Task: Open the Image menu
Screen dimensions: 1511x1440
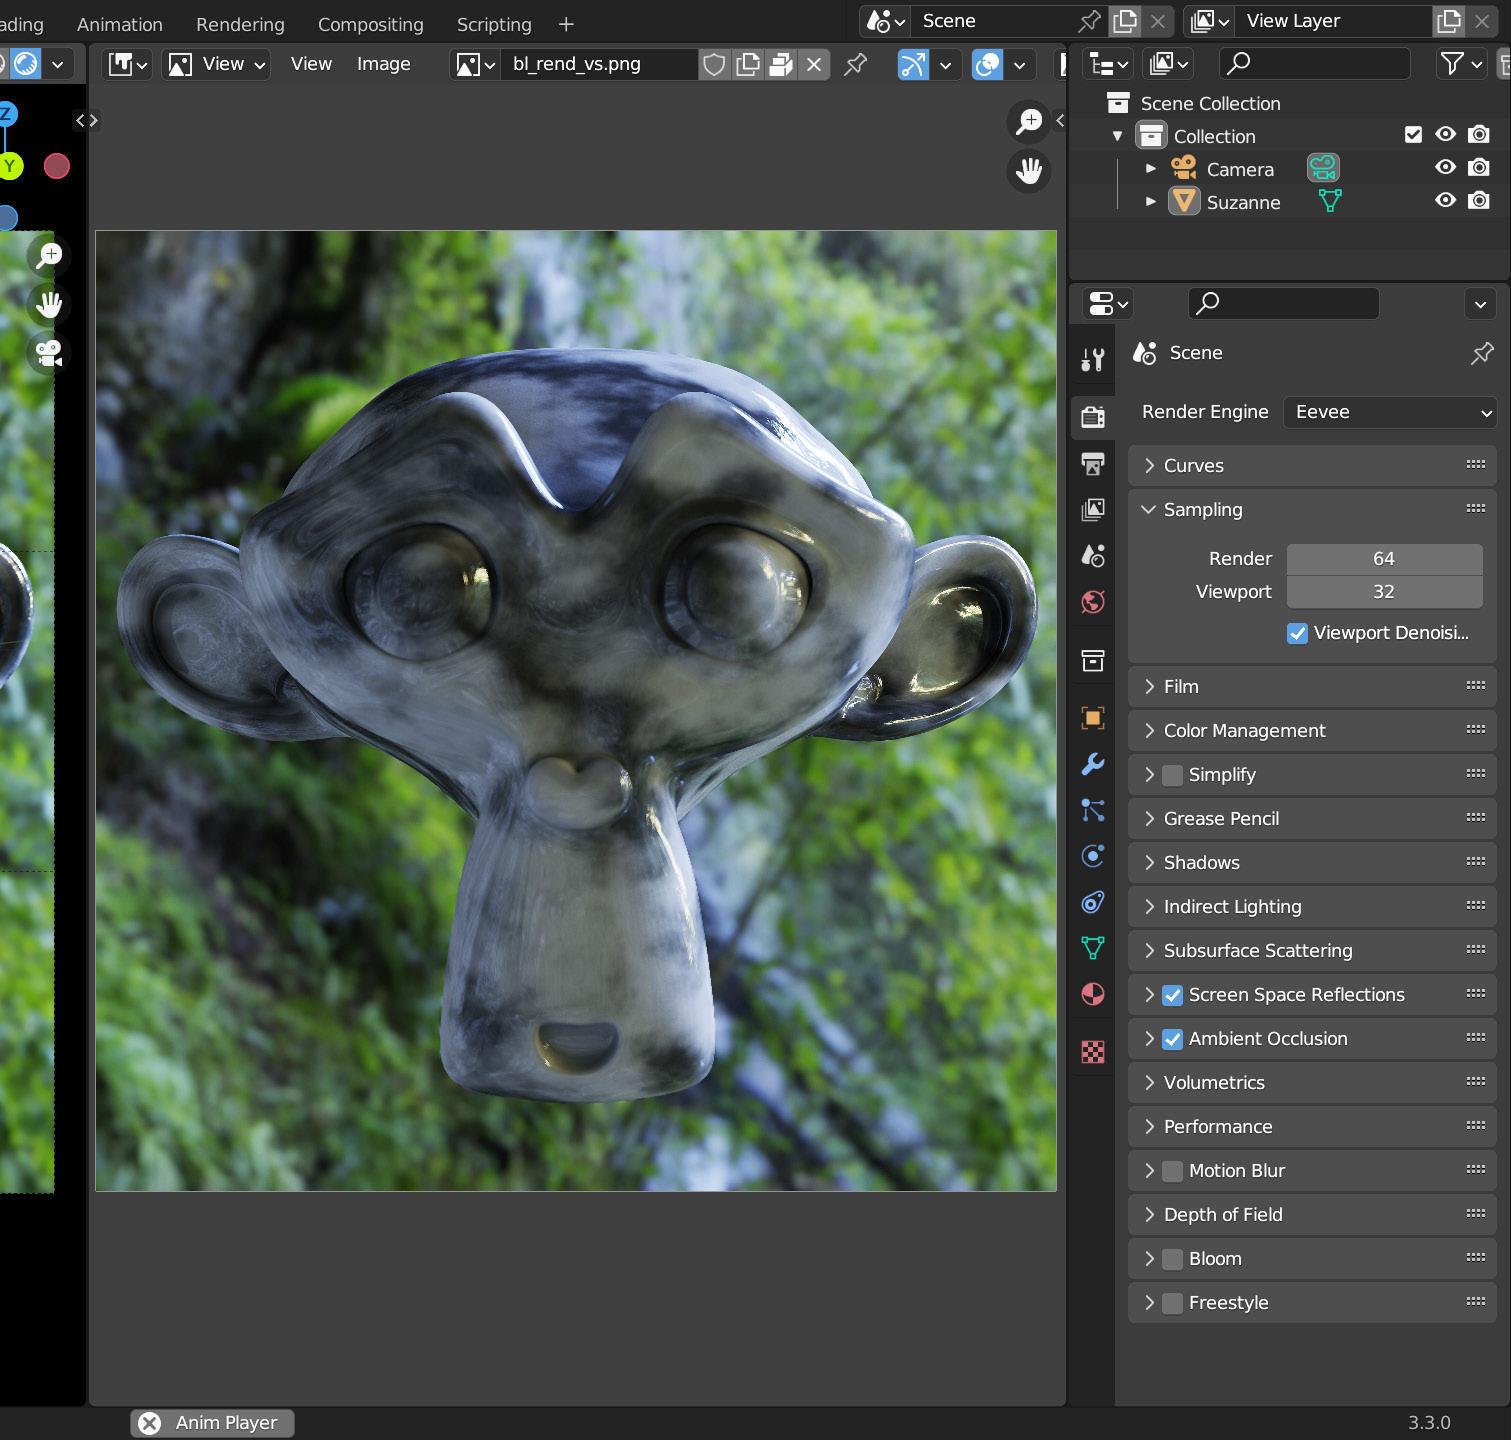Action: point(382,63)
